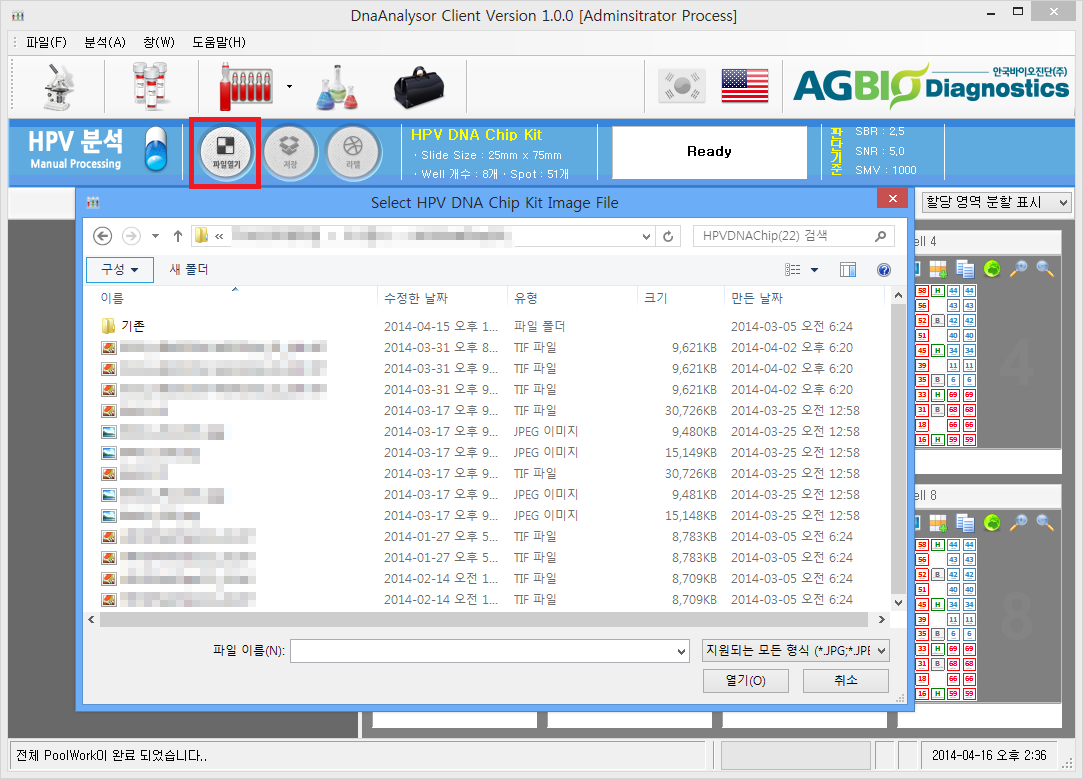The image size is (1083, 779).
Task: Open the 분석(A) menu
Action: (105, 42)
